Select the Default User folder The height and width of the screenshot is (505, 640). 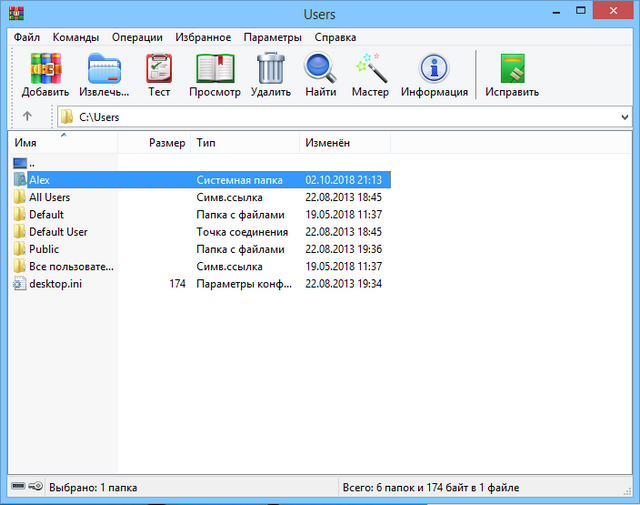(x=58, y=232)
